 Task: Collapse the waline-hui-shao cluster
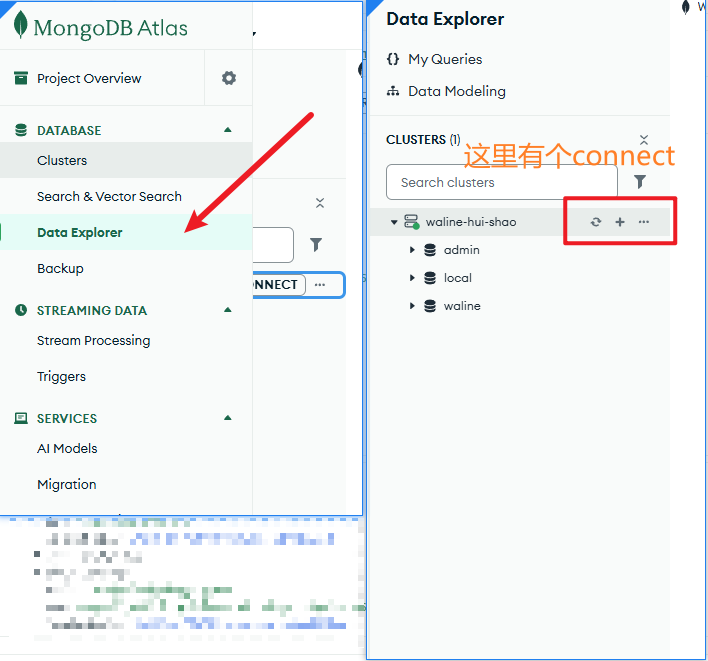[x=394, y=222]
